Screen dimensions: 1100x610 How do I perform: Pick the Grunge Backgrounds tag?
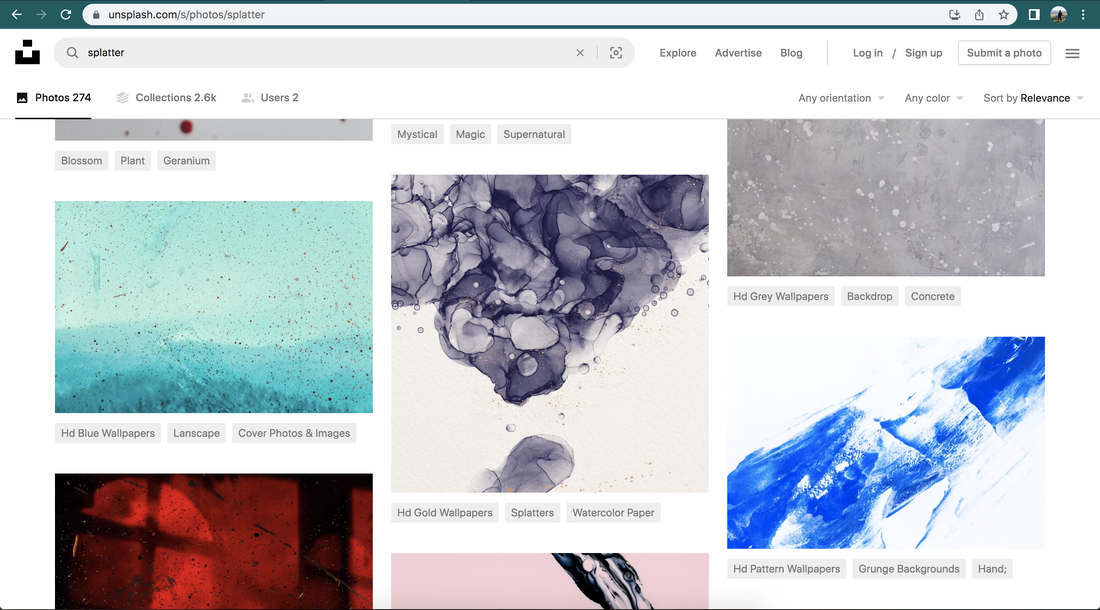click(908, 569)
